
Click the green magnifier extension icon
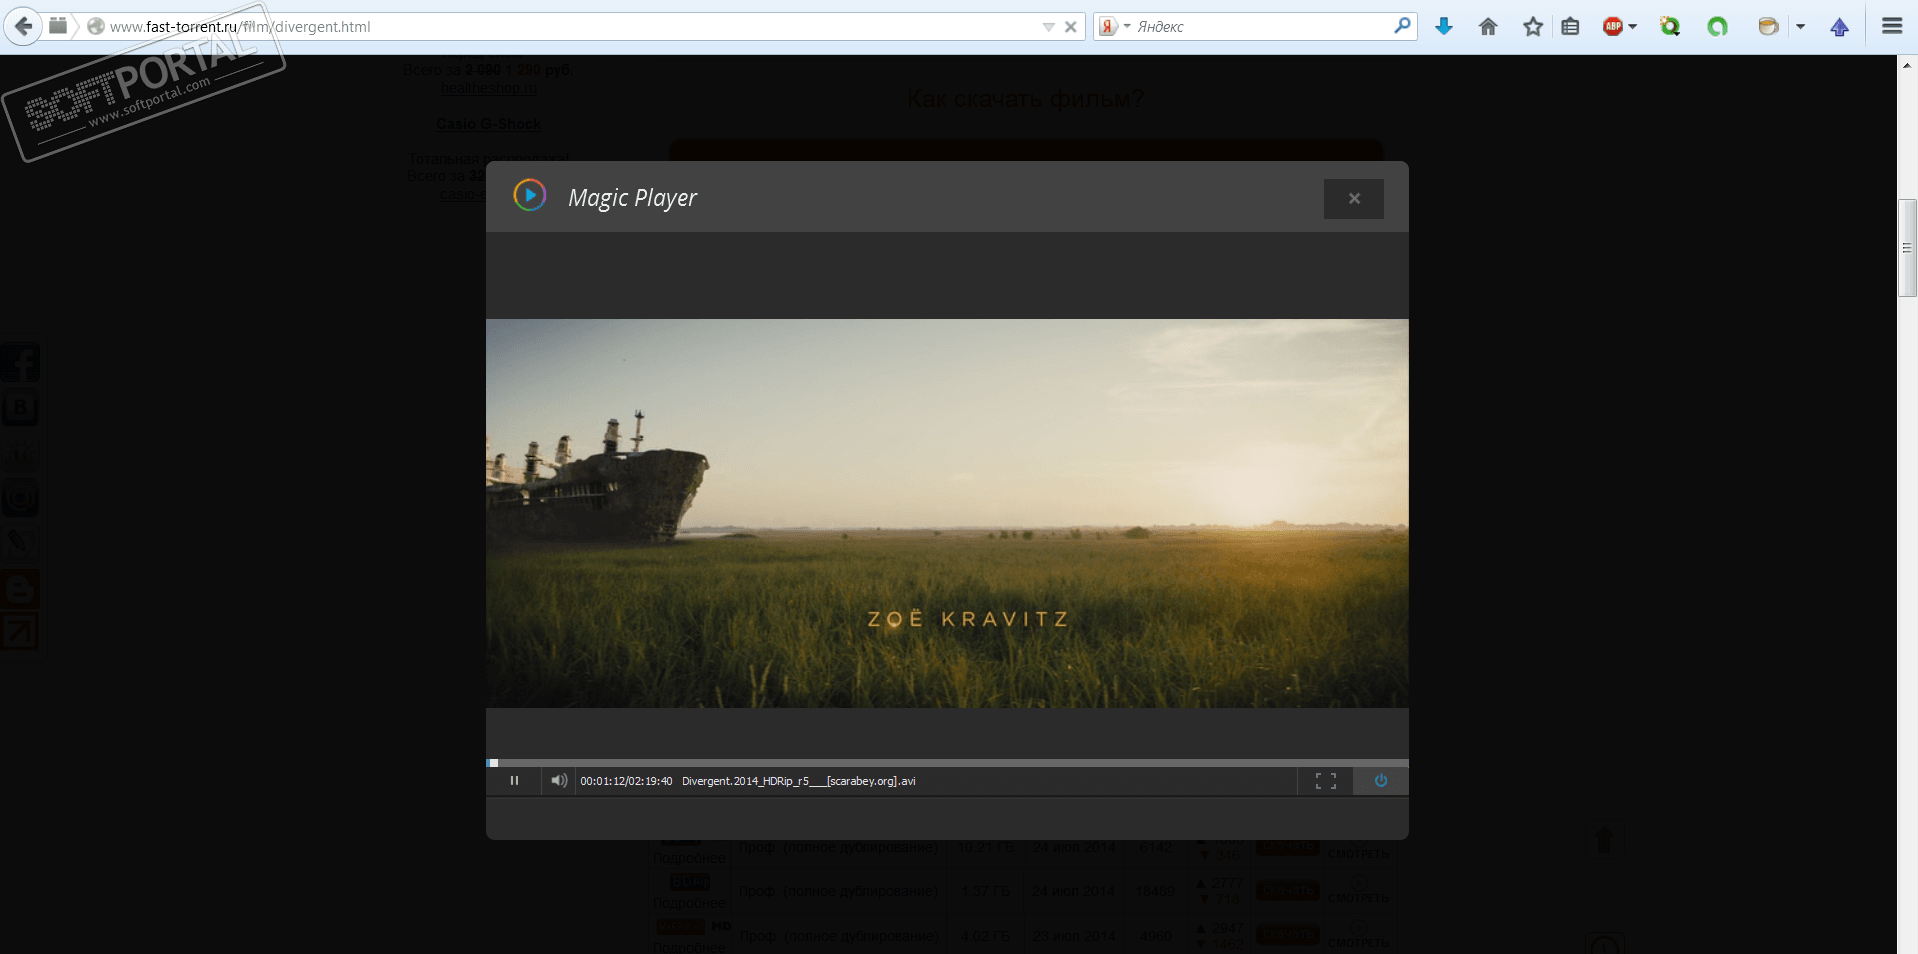point(1670,27)
